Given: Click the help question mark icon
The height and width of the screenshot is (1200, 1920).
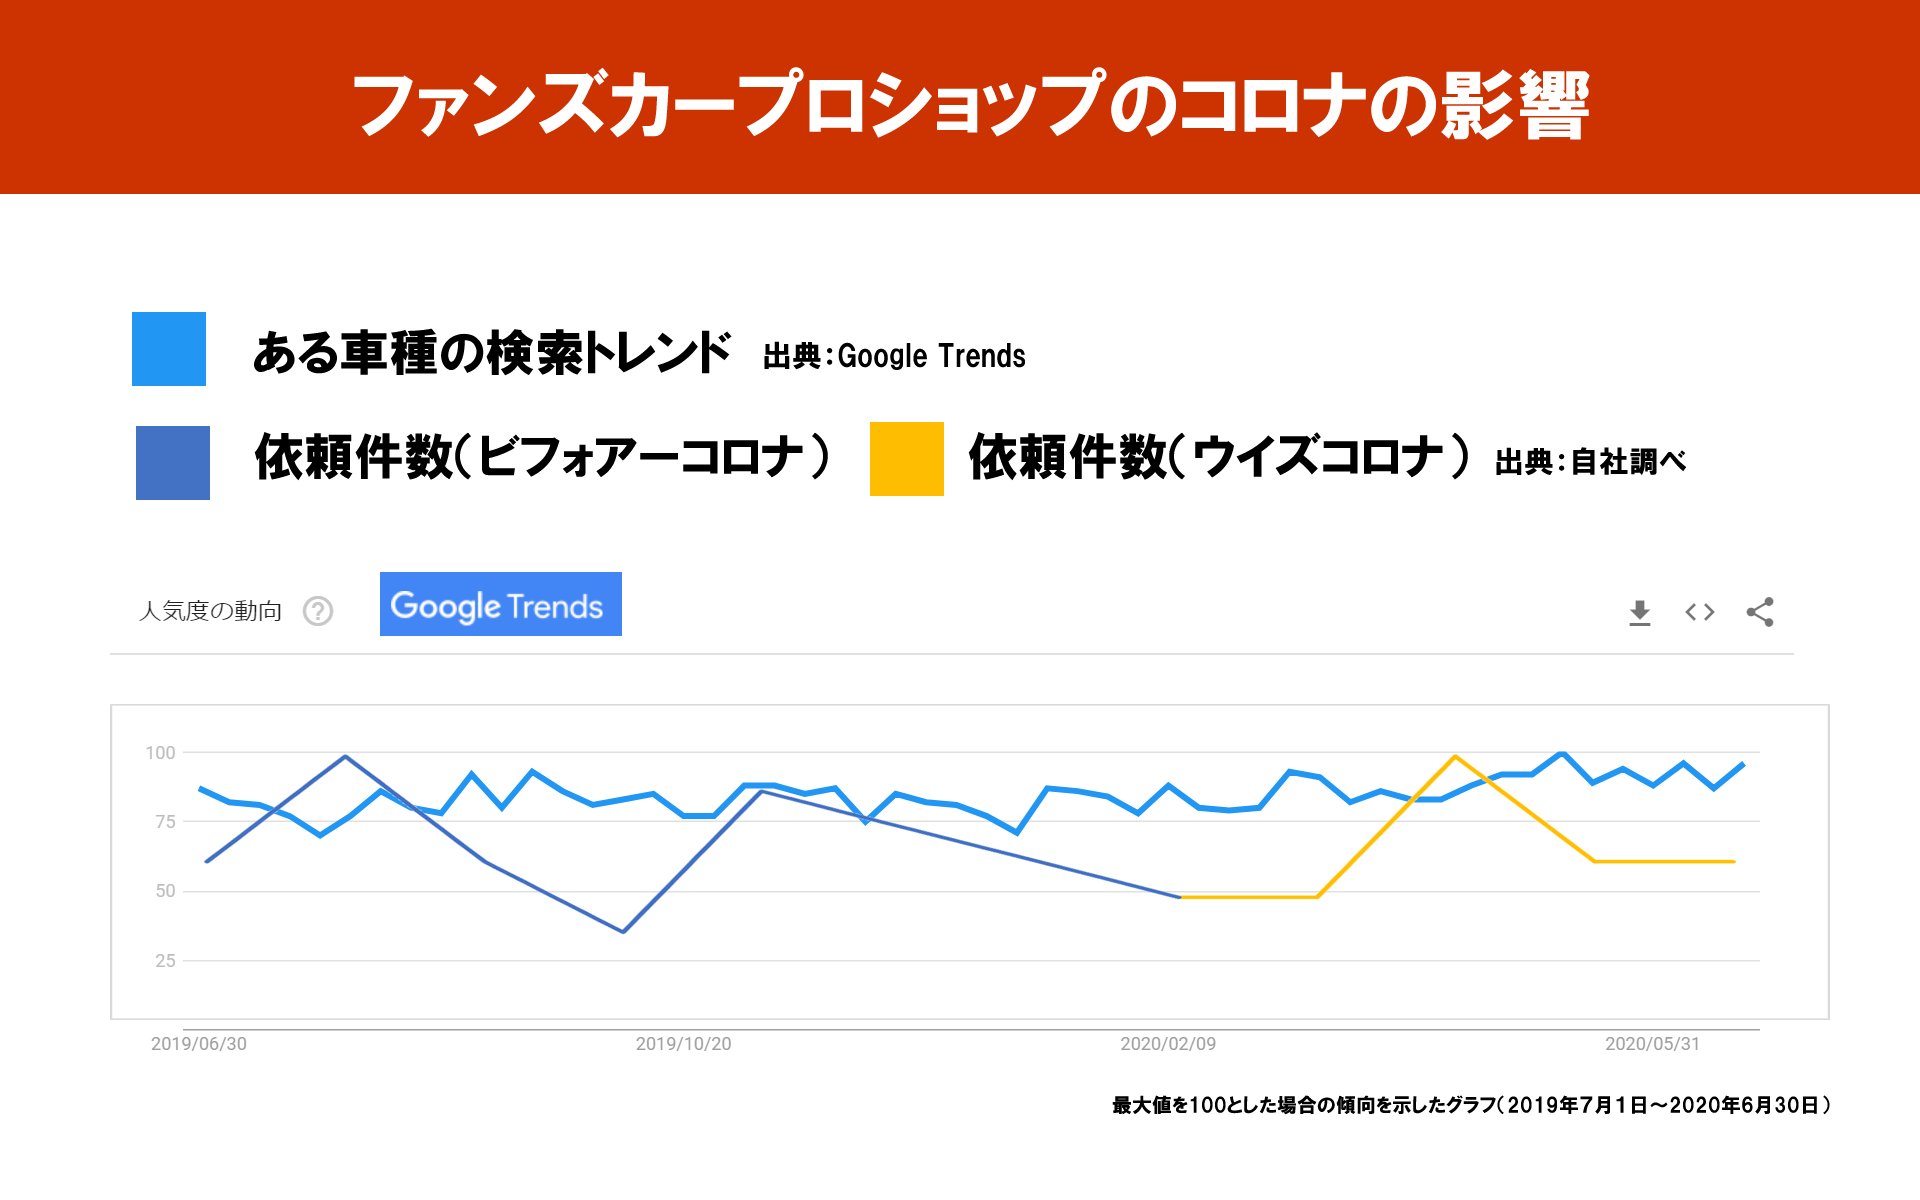Looking at the screenshot, I should coord(318,611).
